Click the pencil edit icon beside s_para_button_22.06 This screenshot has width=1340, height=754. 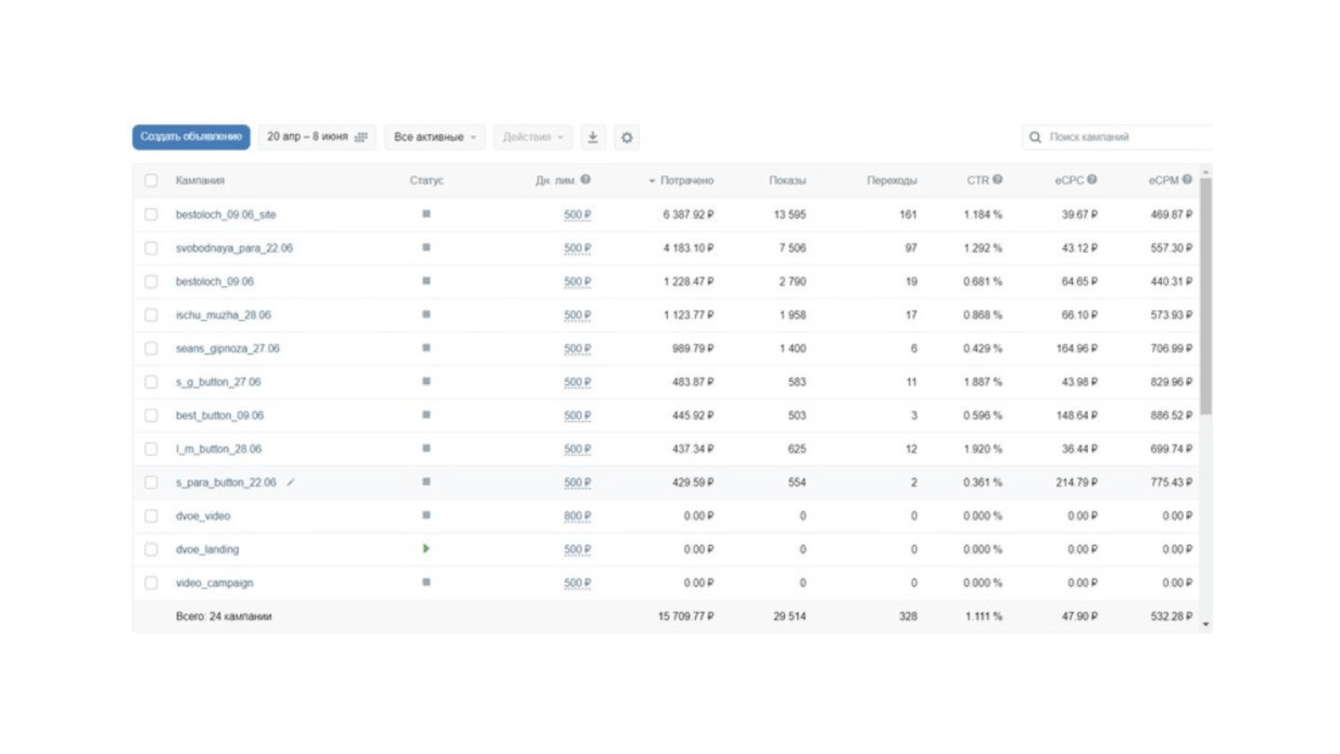(291, 482)
